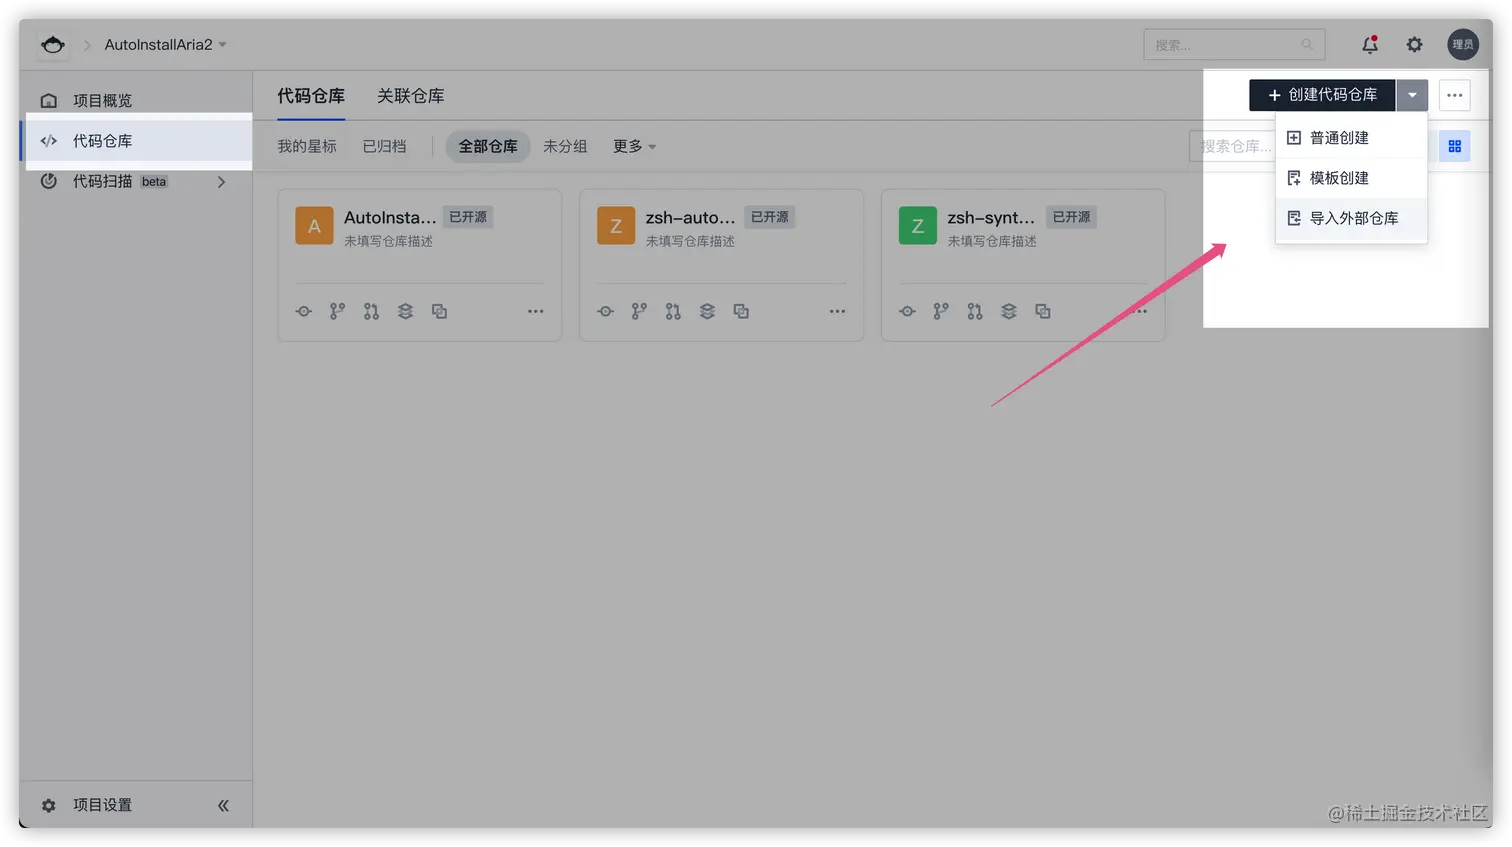
Task: Switch to the 关联仓库 tab
Action: pyautogui.click(x=410, y=95)
